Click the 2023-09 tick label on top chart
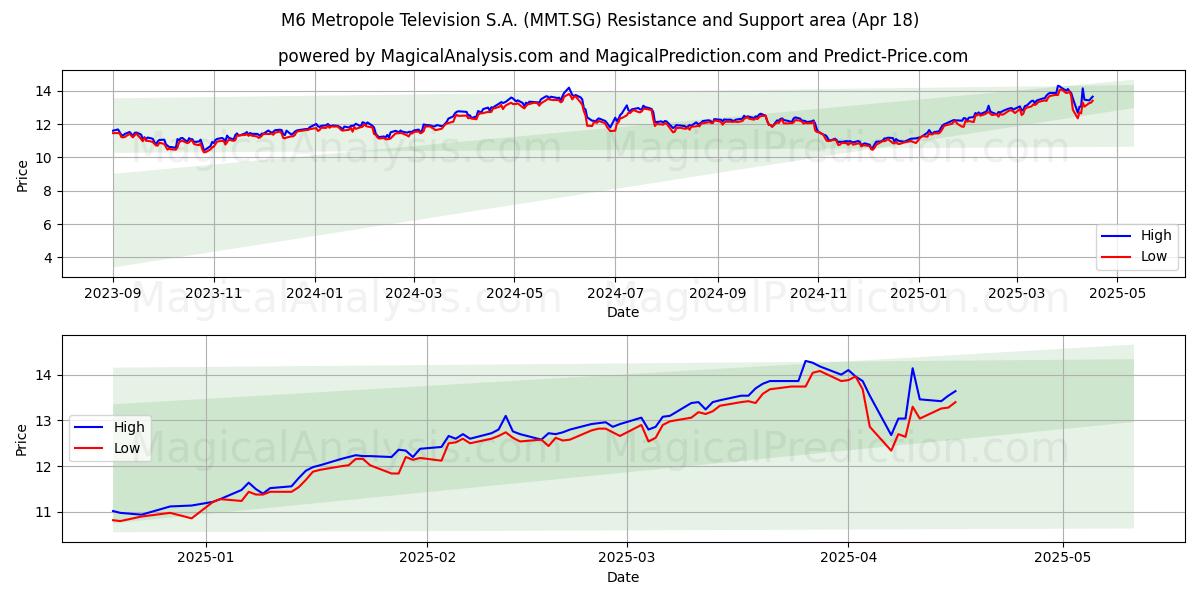 coord(113,294)
